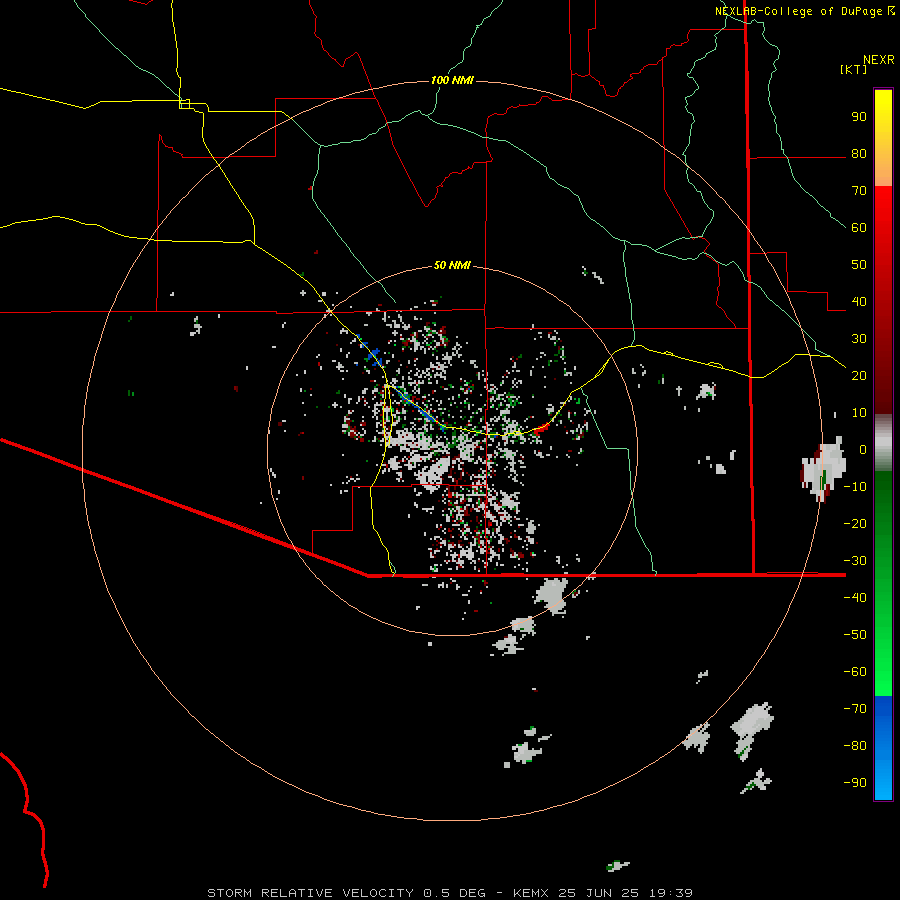The image size is (900, 900).
Task: Click the 60 value on the velocity scale
Action: [x=859, y=228]
